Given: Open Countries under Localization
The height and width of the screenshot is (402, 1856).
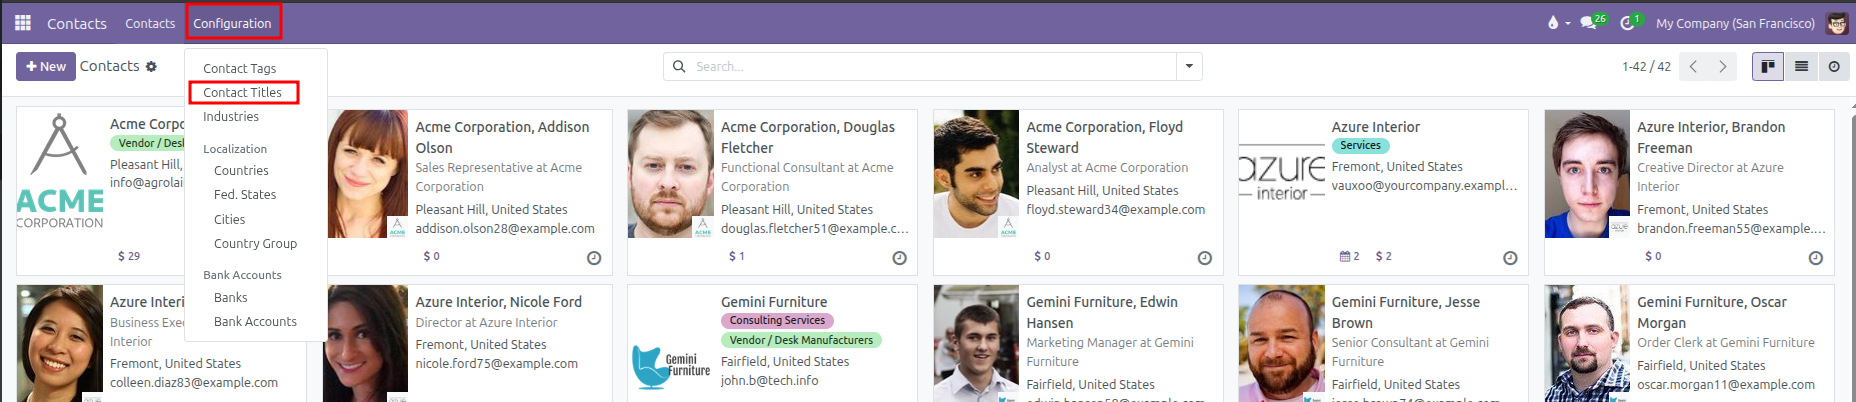Looking at the screenshot, I should (x=241, y=170).
